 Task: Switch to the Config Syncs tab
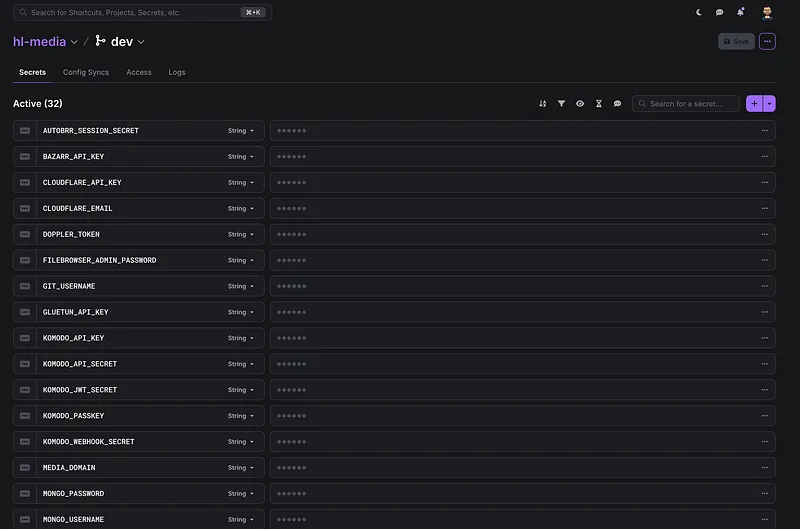[x=86, y=73]
